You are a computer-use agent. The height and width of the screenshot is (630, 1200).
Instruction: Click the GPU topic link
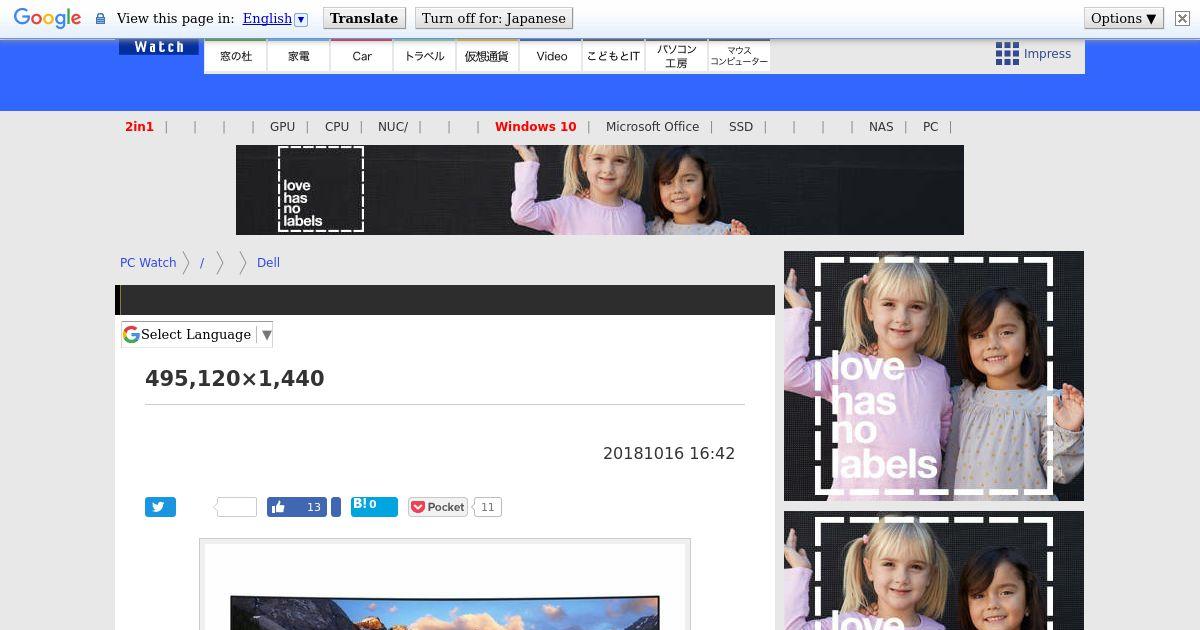tap(282, 127)
